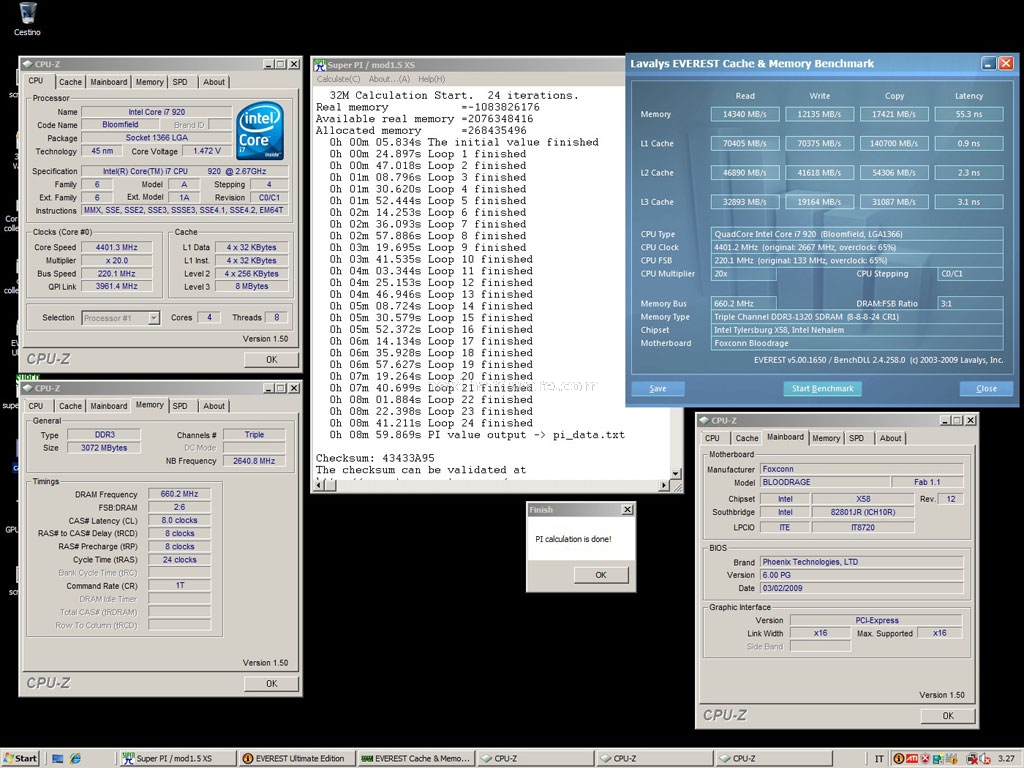The height and width of the screenshot is (768, 1024).
Task: Click the Checksum line 43433A95
Action: point(375,458)
